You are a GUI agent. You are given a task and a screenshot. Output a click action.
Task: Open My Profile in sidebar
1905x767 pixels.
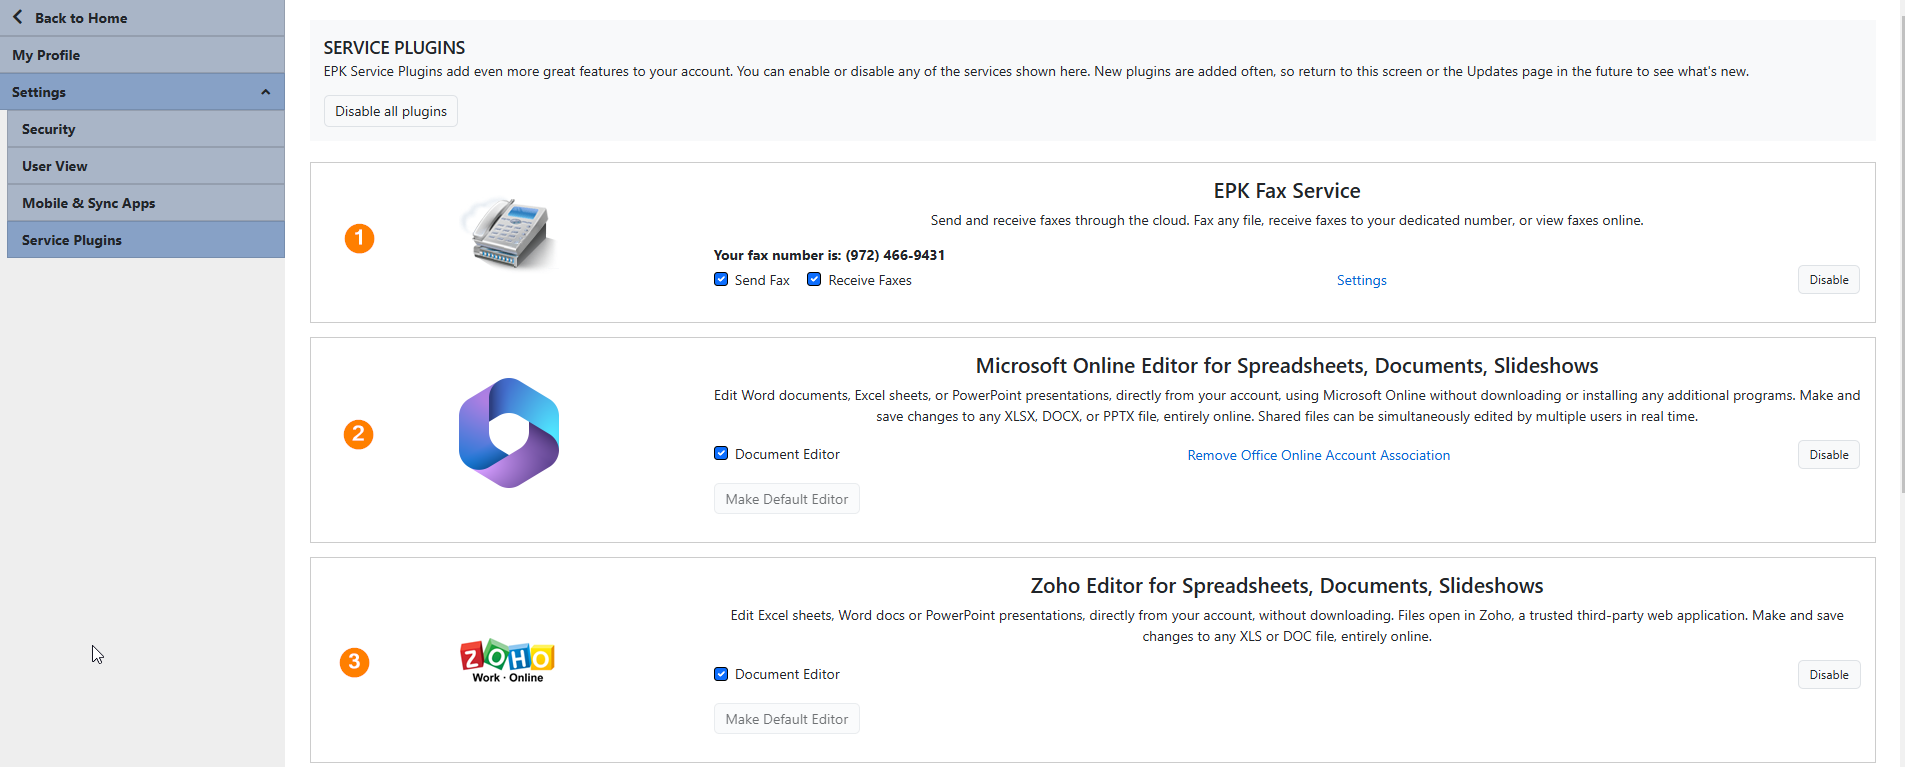tap(142, 55)
